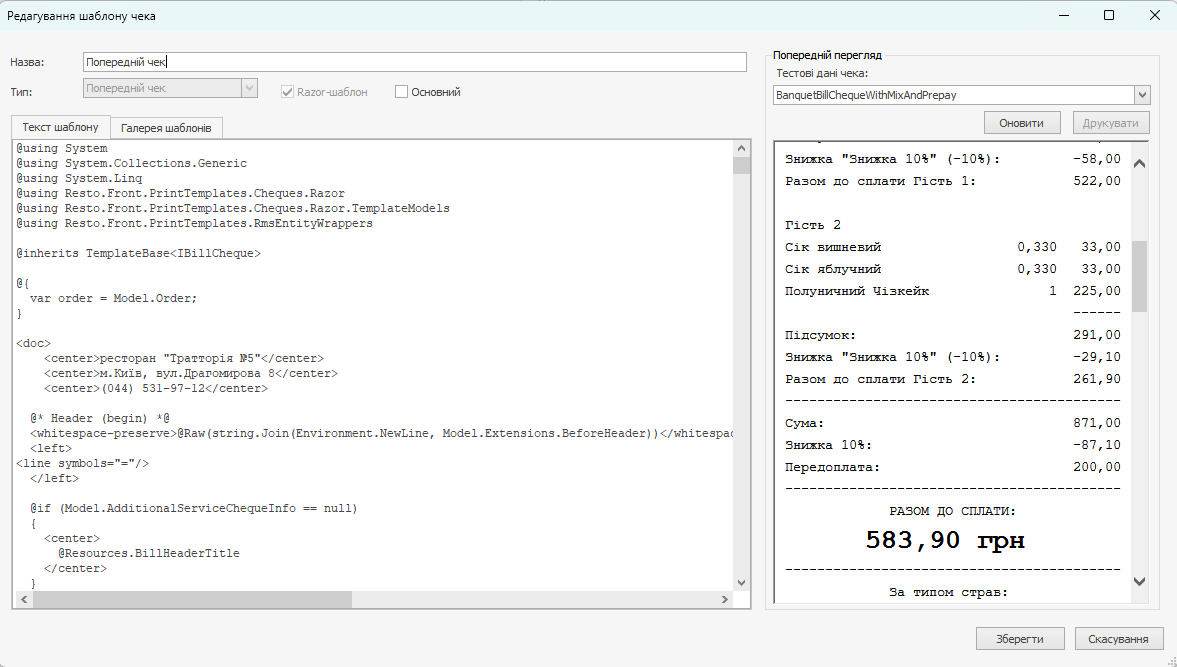Minimize the template editing window
This screenshot has height=667, width=1177.
pyautogui.click(x=1063, y=16)
